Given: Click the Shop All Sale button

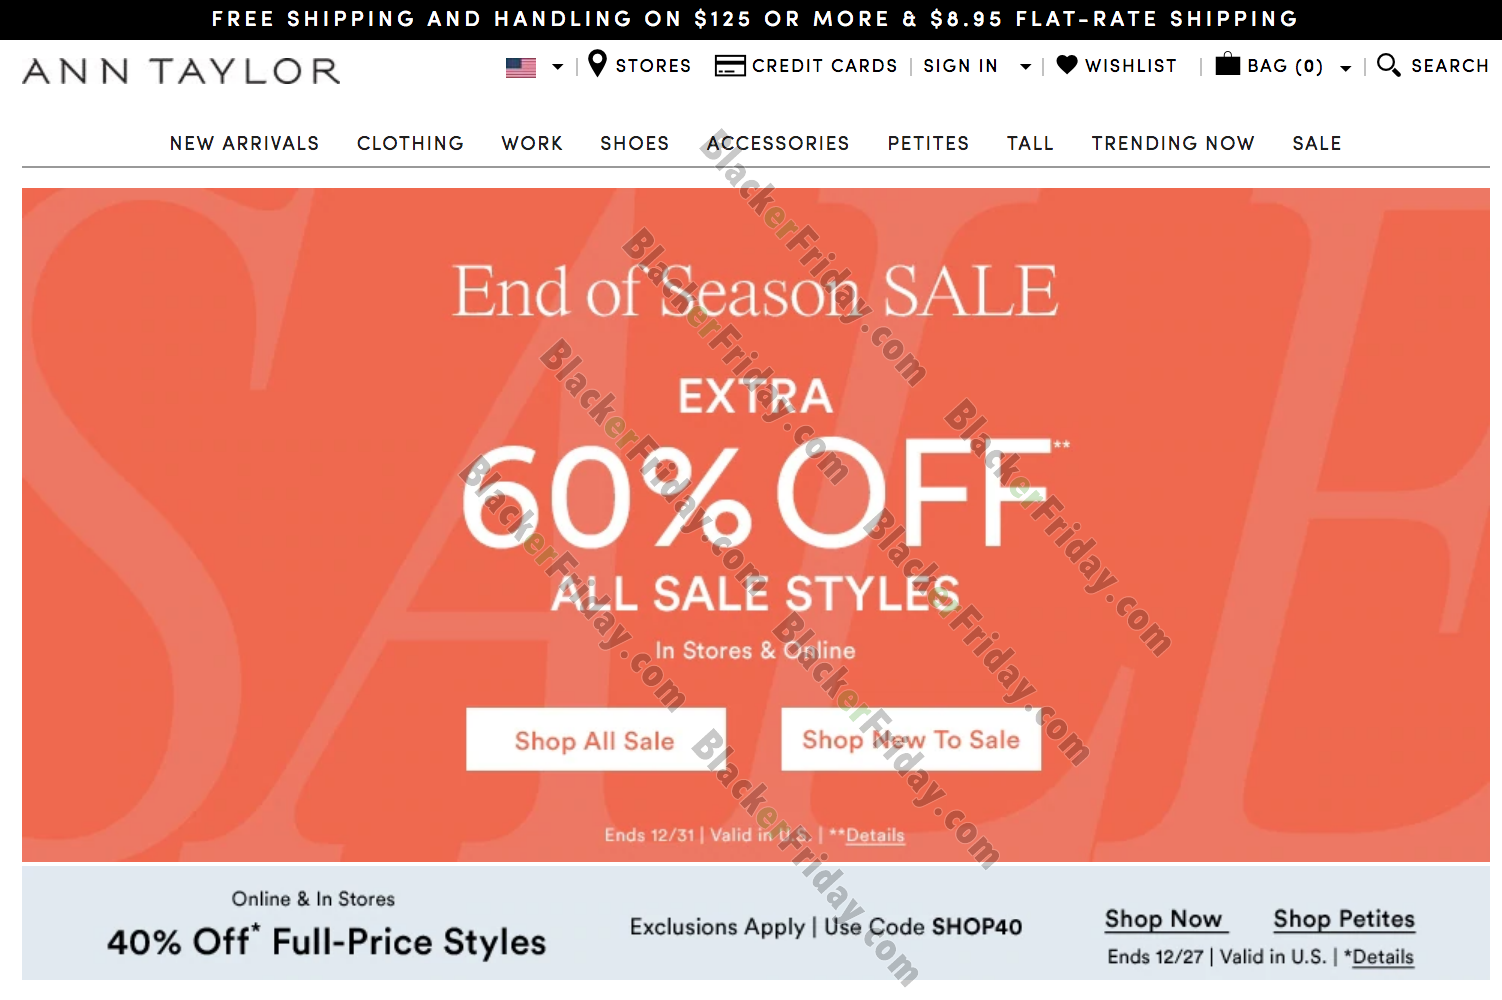Looking at the screenshot, I should click(x=596, y=740).
